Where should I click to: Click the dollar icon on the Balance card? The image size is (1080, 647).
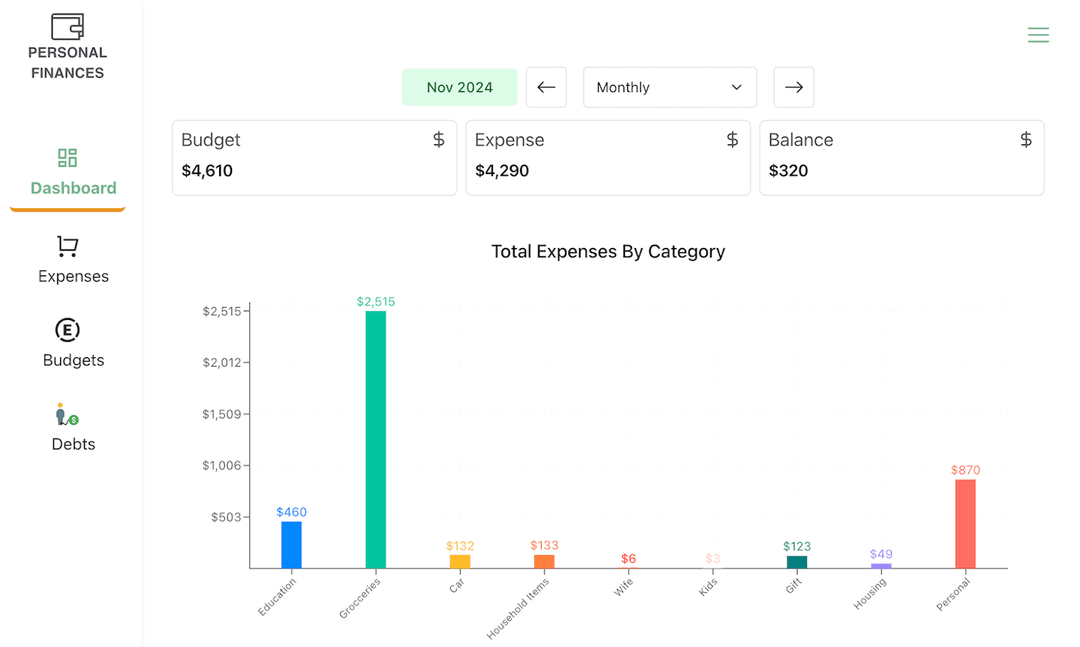click(1025, 140)
